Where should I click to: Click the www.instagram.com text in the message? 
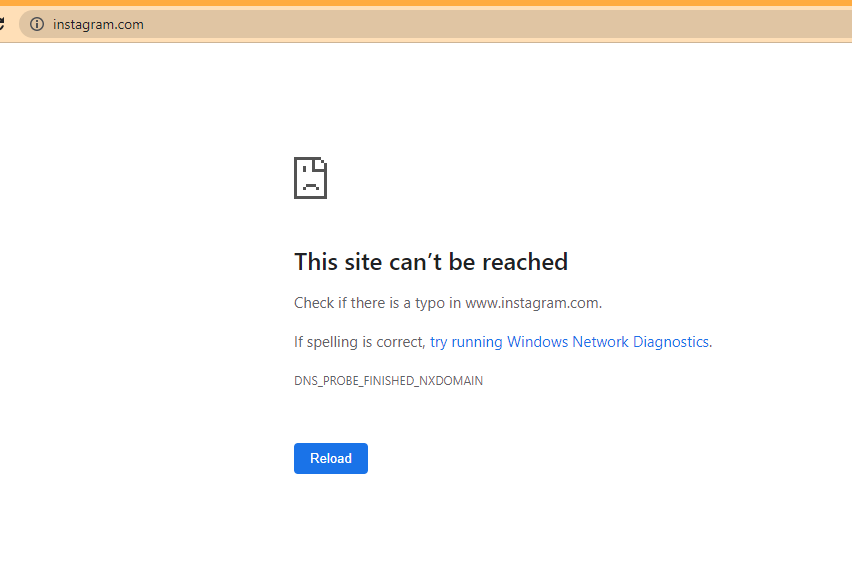click(x=532, y=303)
